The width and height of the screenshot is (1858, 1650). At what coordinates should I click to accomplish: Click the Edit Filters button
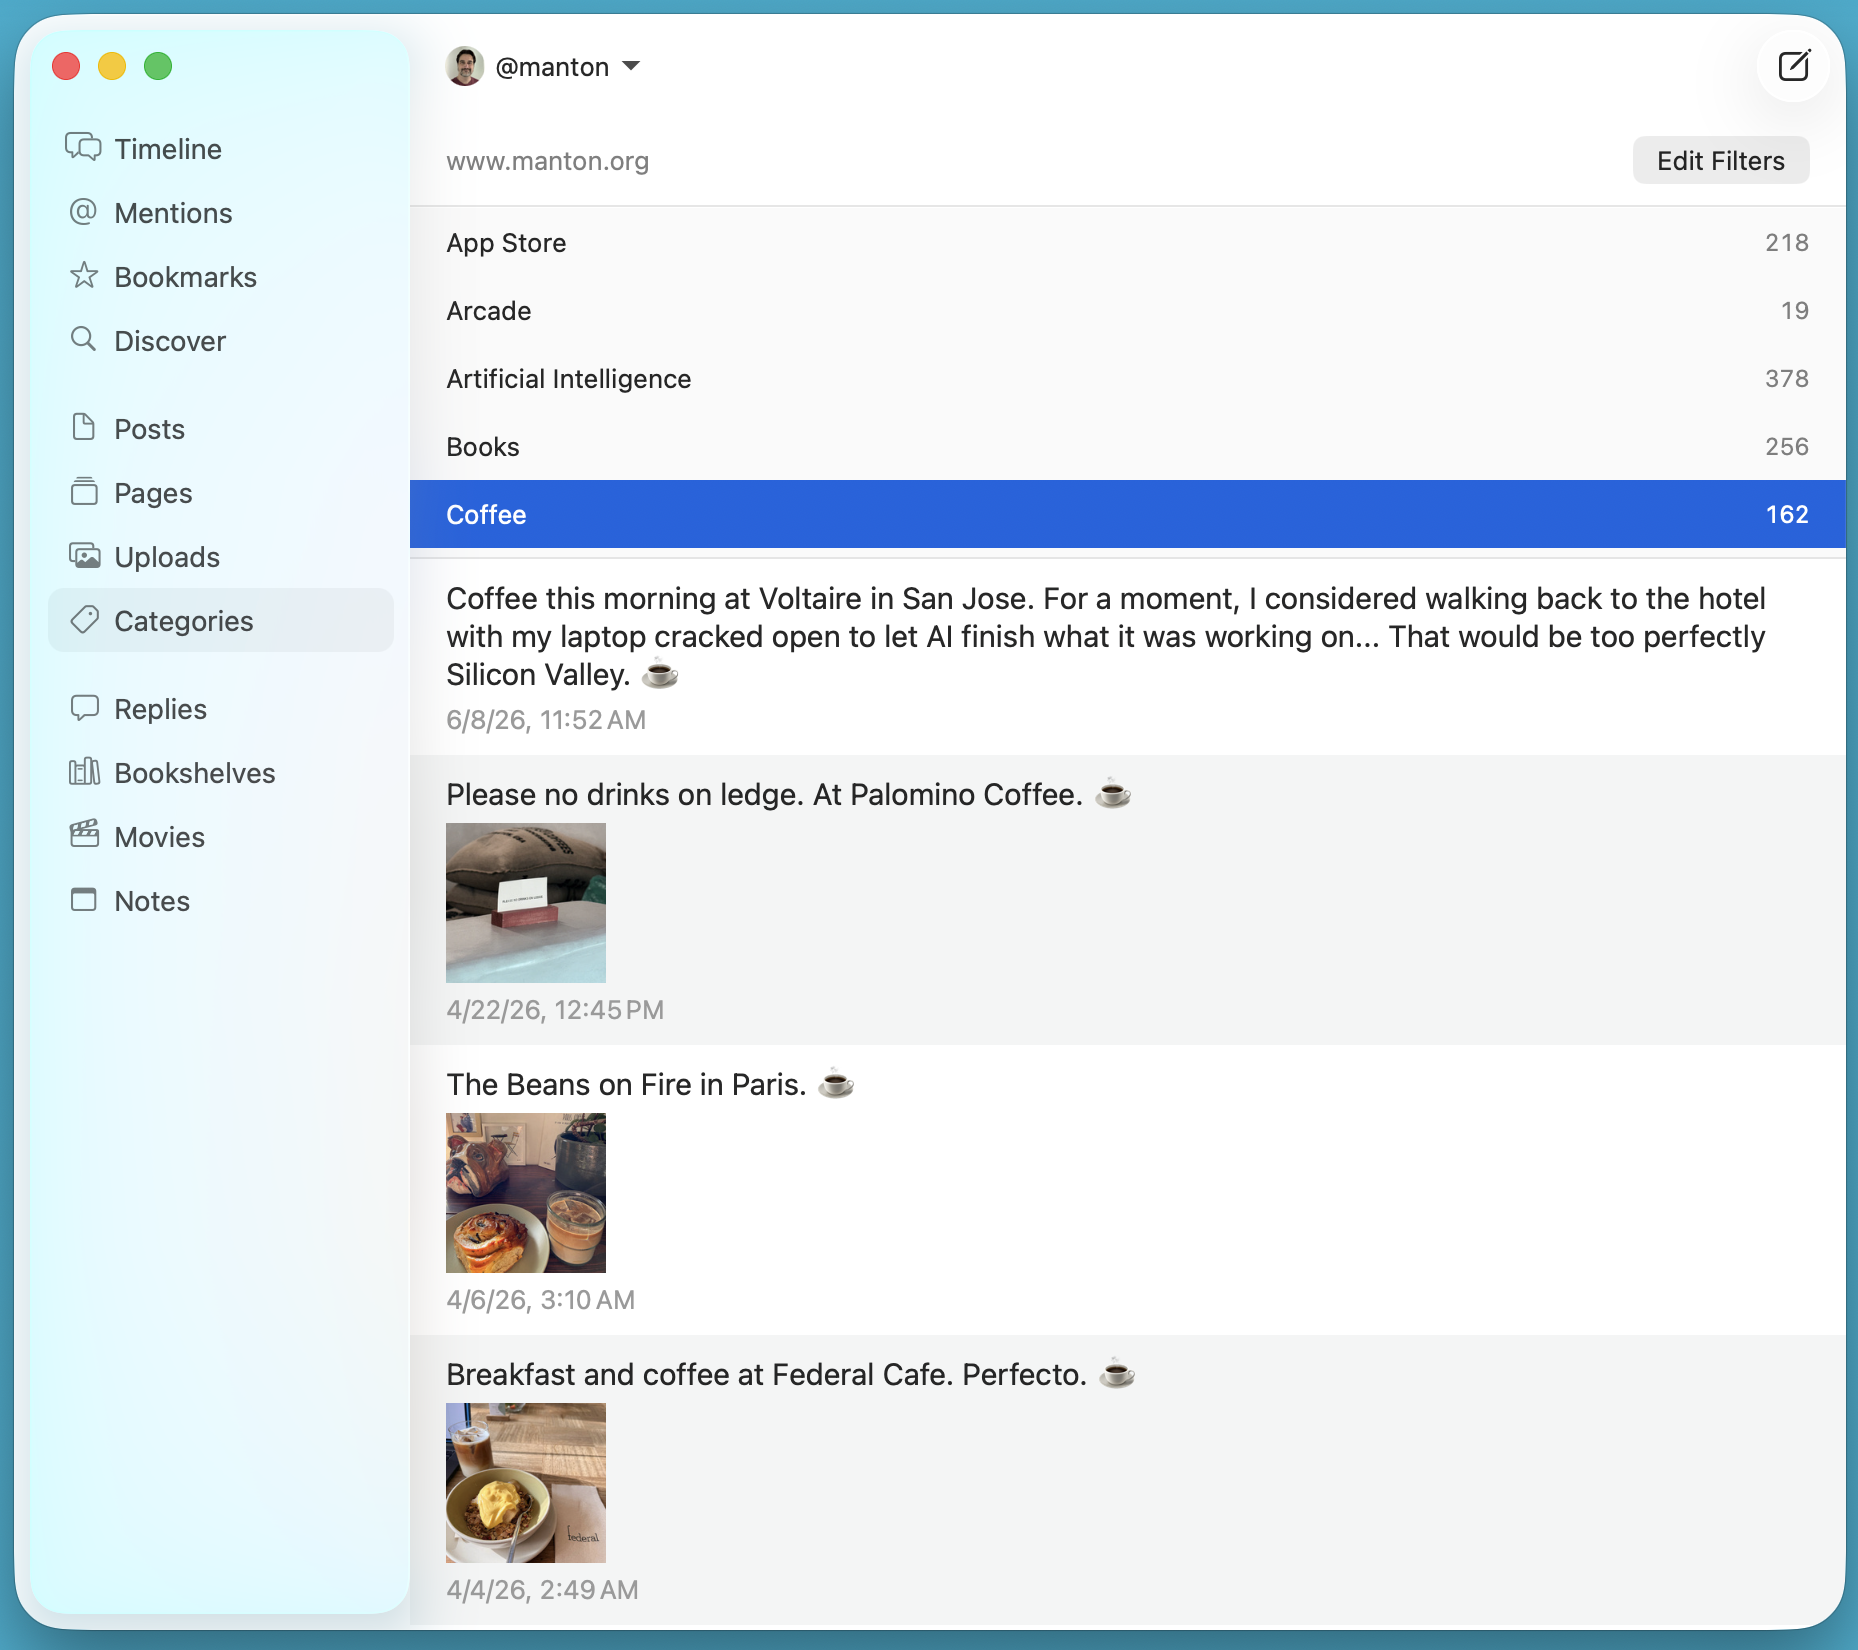click(x=1720, y=160)
